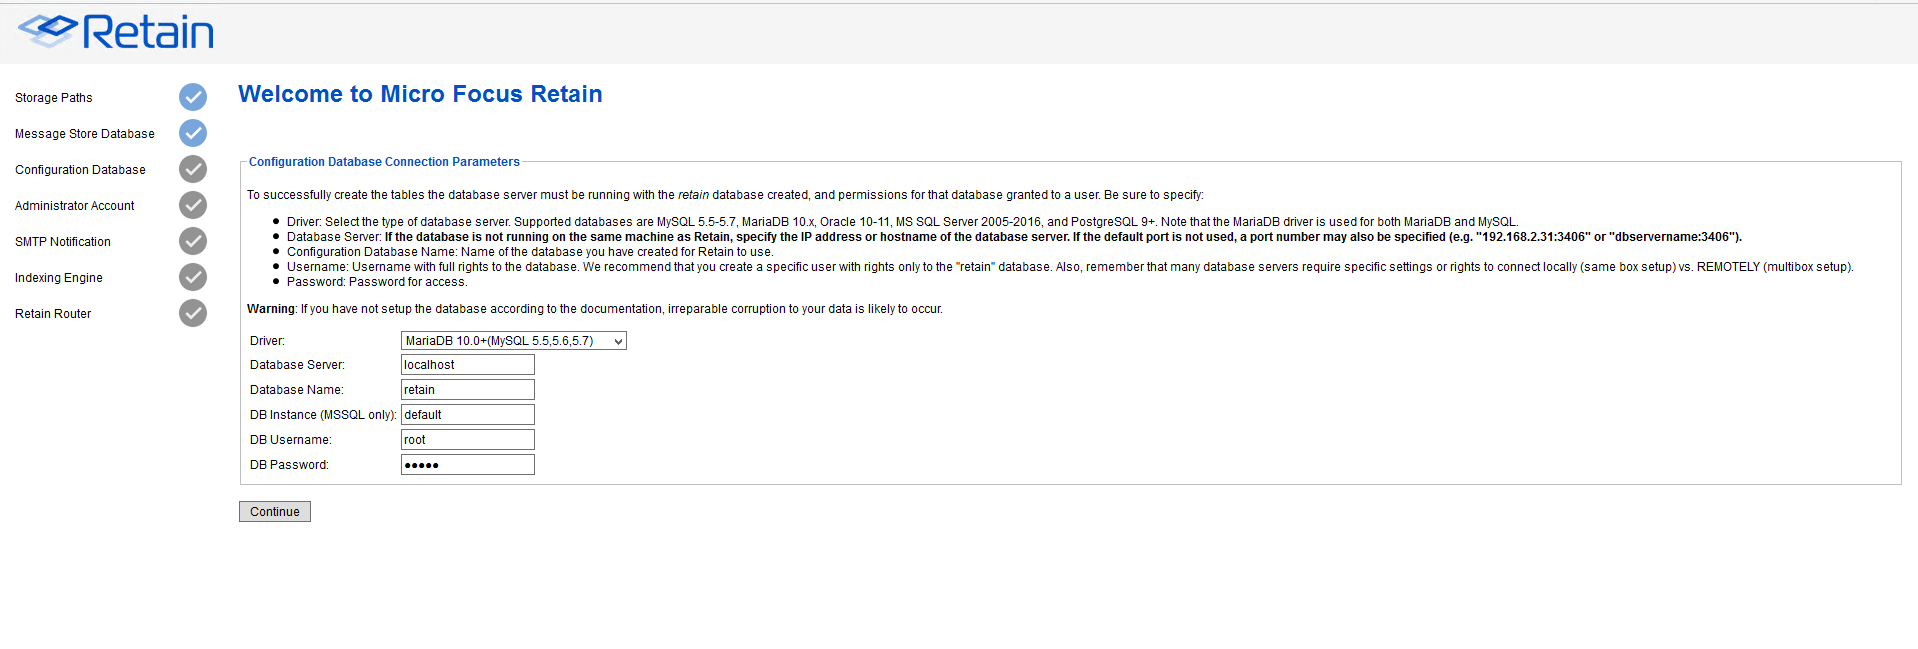Image resolution: width=1918 pixels, height=649 pixels.
Task: Click the Retain logo
Action: tap(116, 32)
